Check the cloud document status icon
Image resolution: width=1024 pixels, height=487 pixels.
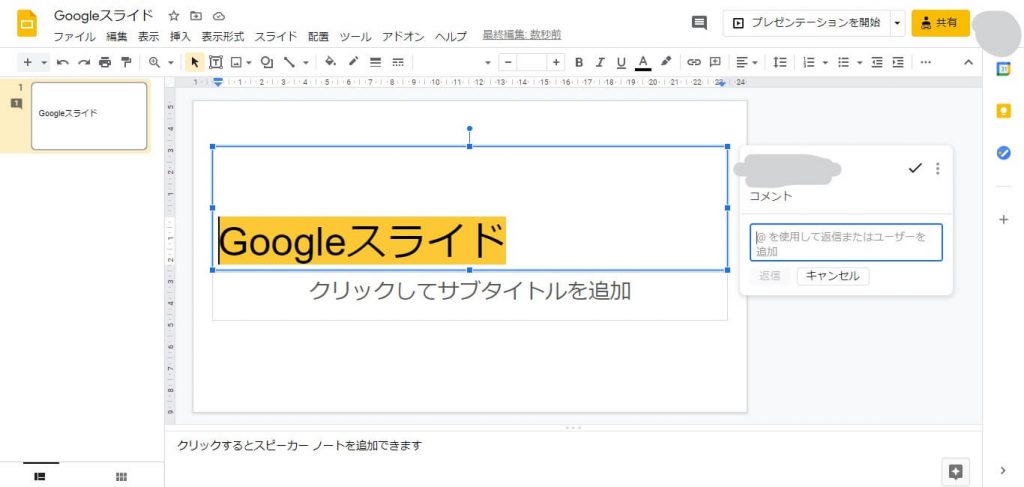[x=219, y=16]
